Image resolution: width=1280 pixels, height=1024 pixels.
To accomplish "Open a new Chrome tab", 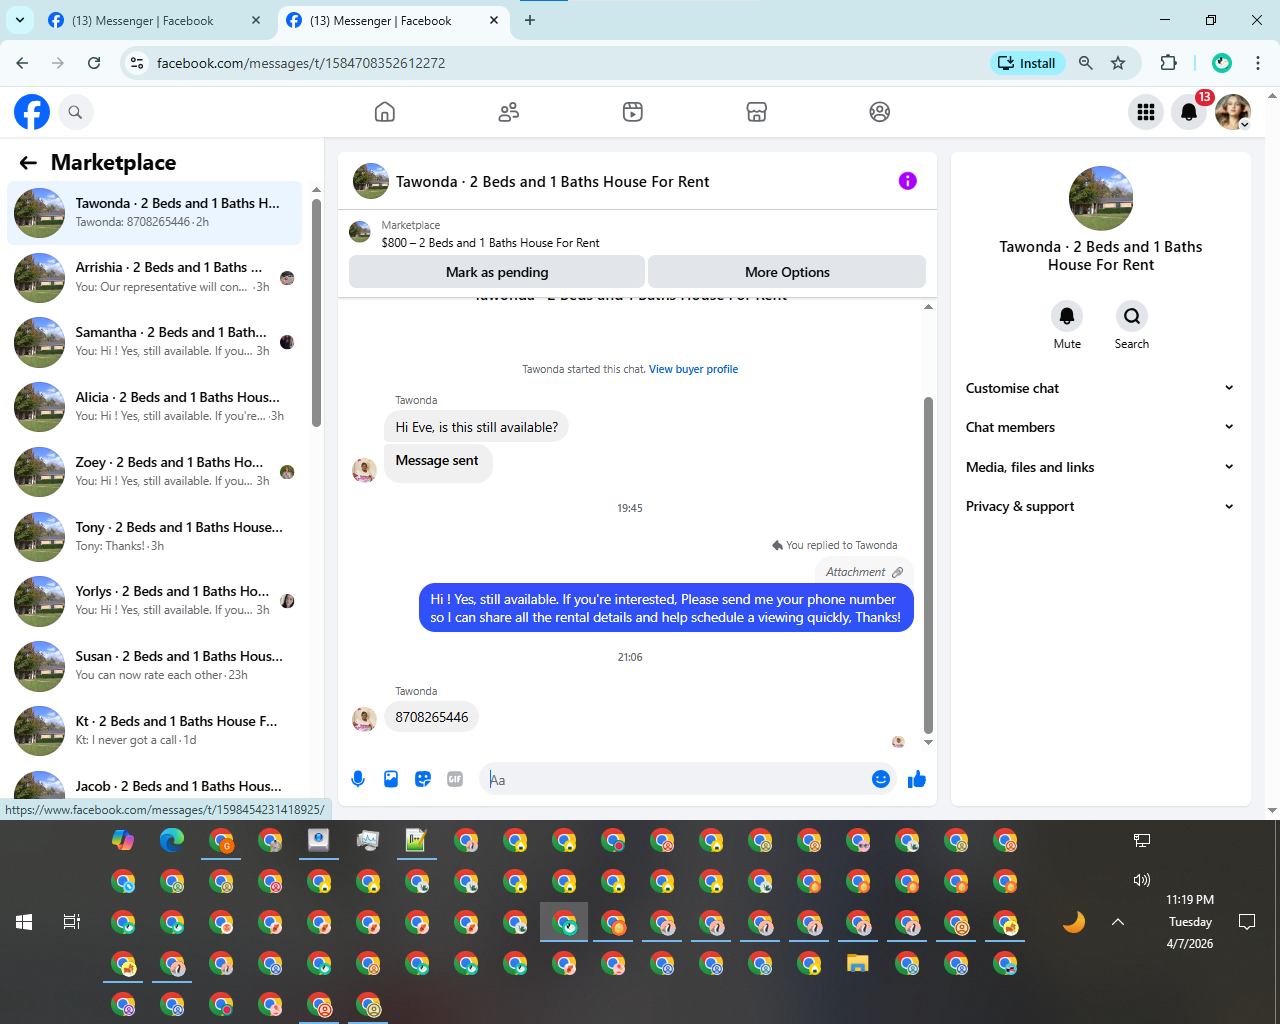I will click(x=530, y=20).
